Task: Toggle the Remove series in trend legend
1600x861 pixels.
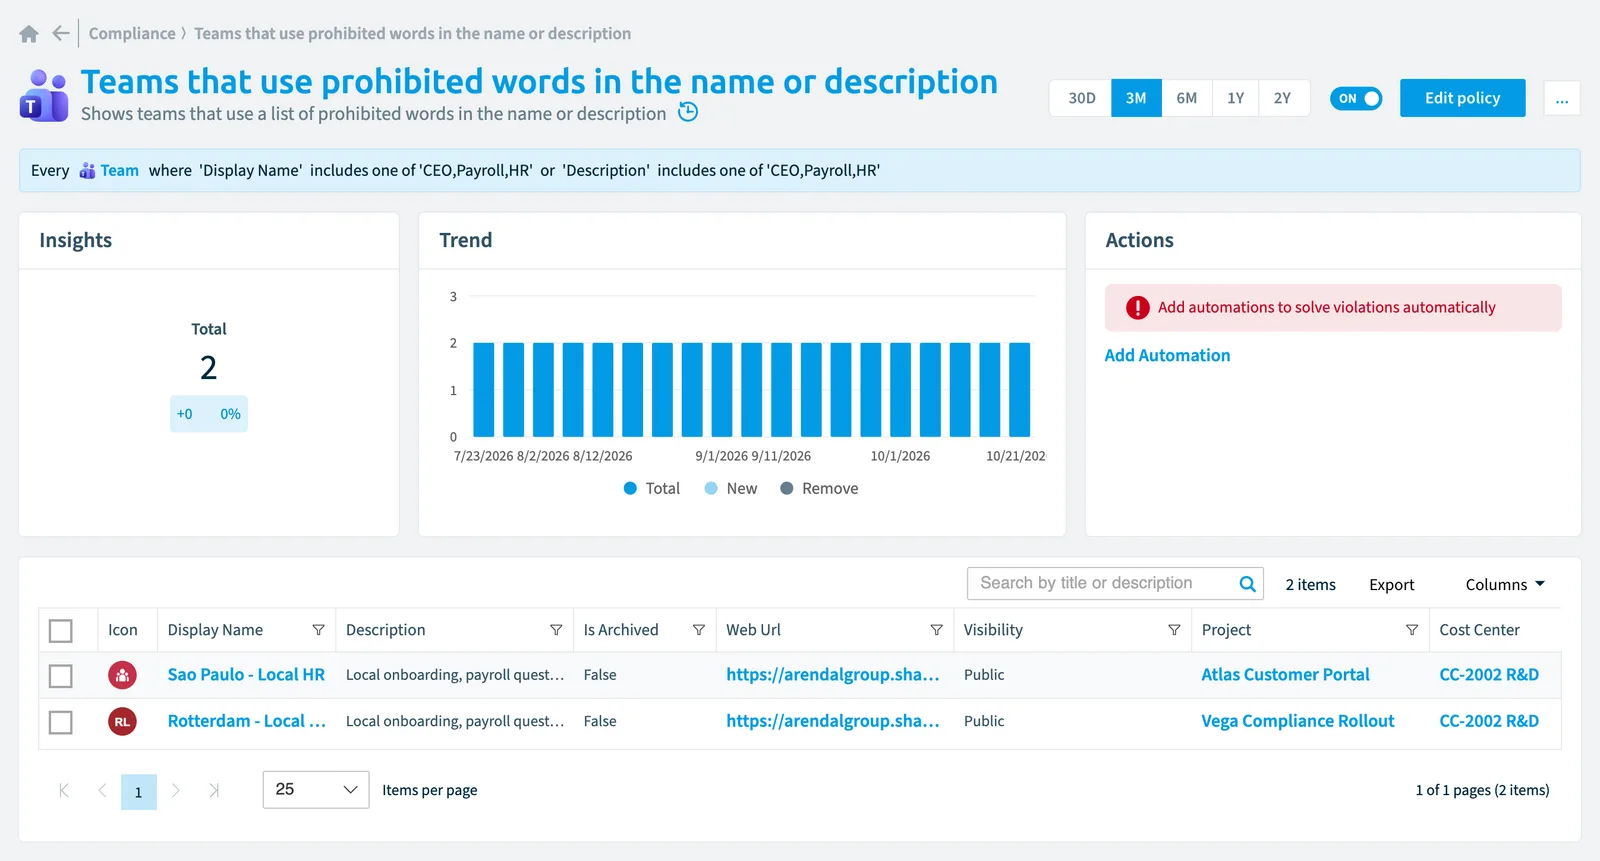Action: (819, 488)
